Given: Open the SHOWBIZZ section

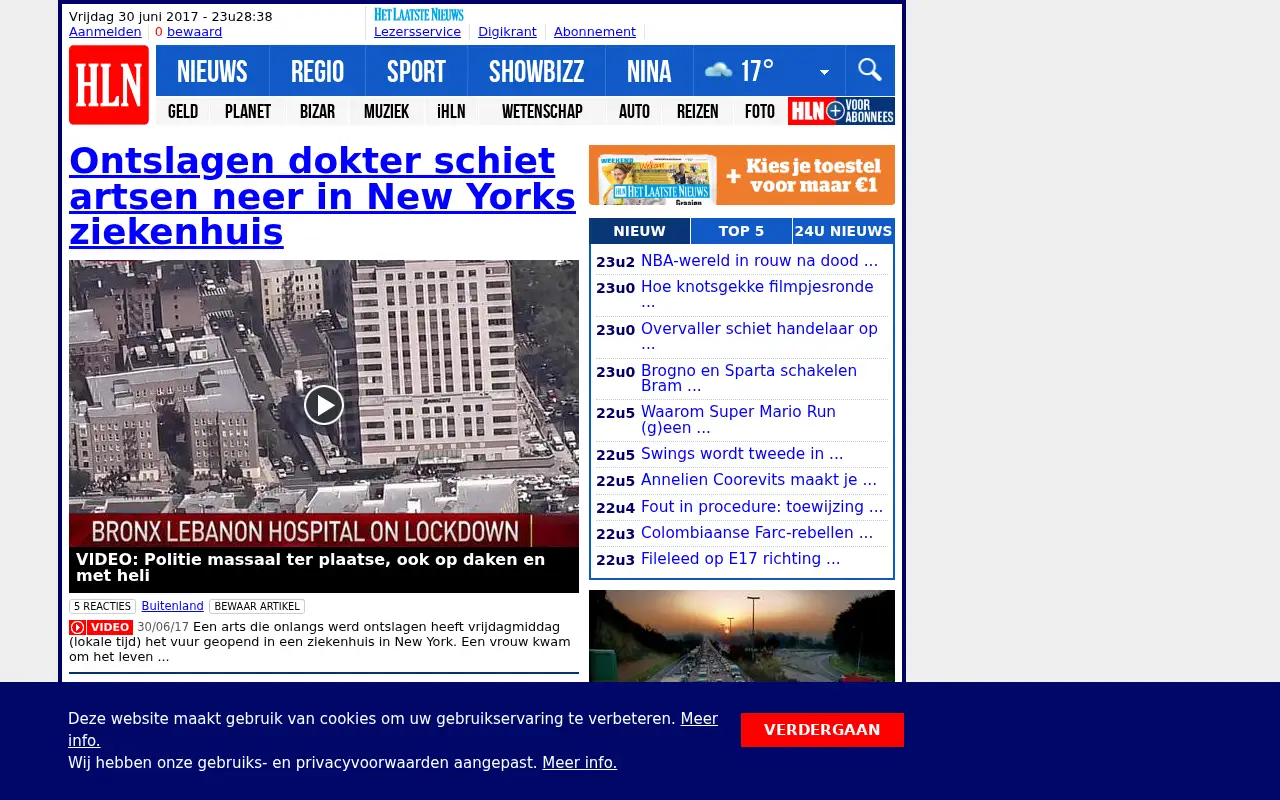Looking at the screenshot, I should click(x=536, y=71).
